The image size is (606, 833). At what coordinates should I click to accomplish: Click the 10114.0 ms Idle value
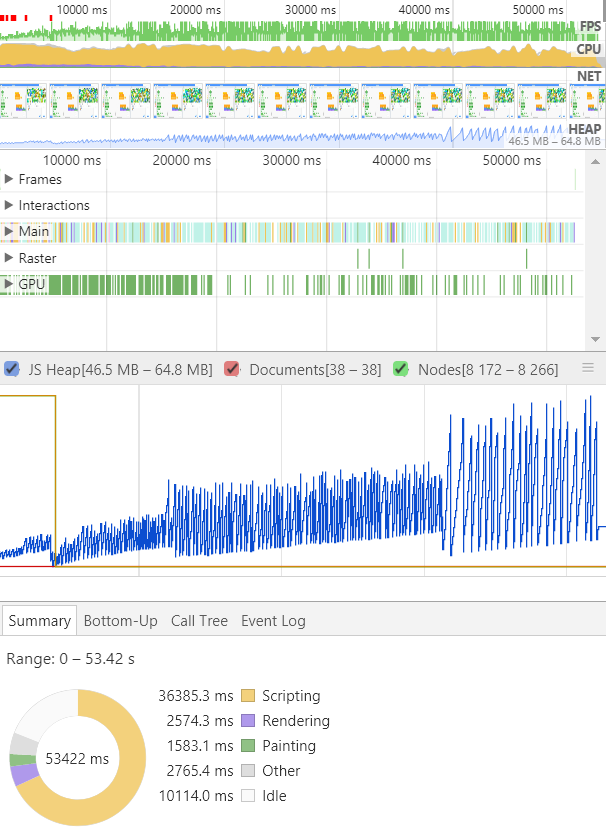[196, 795]
